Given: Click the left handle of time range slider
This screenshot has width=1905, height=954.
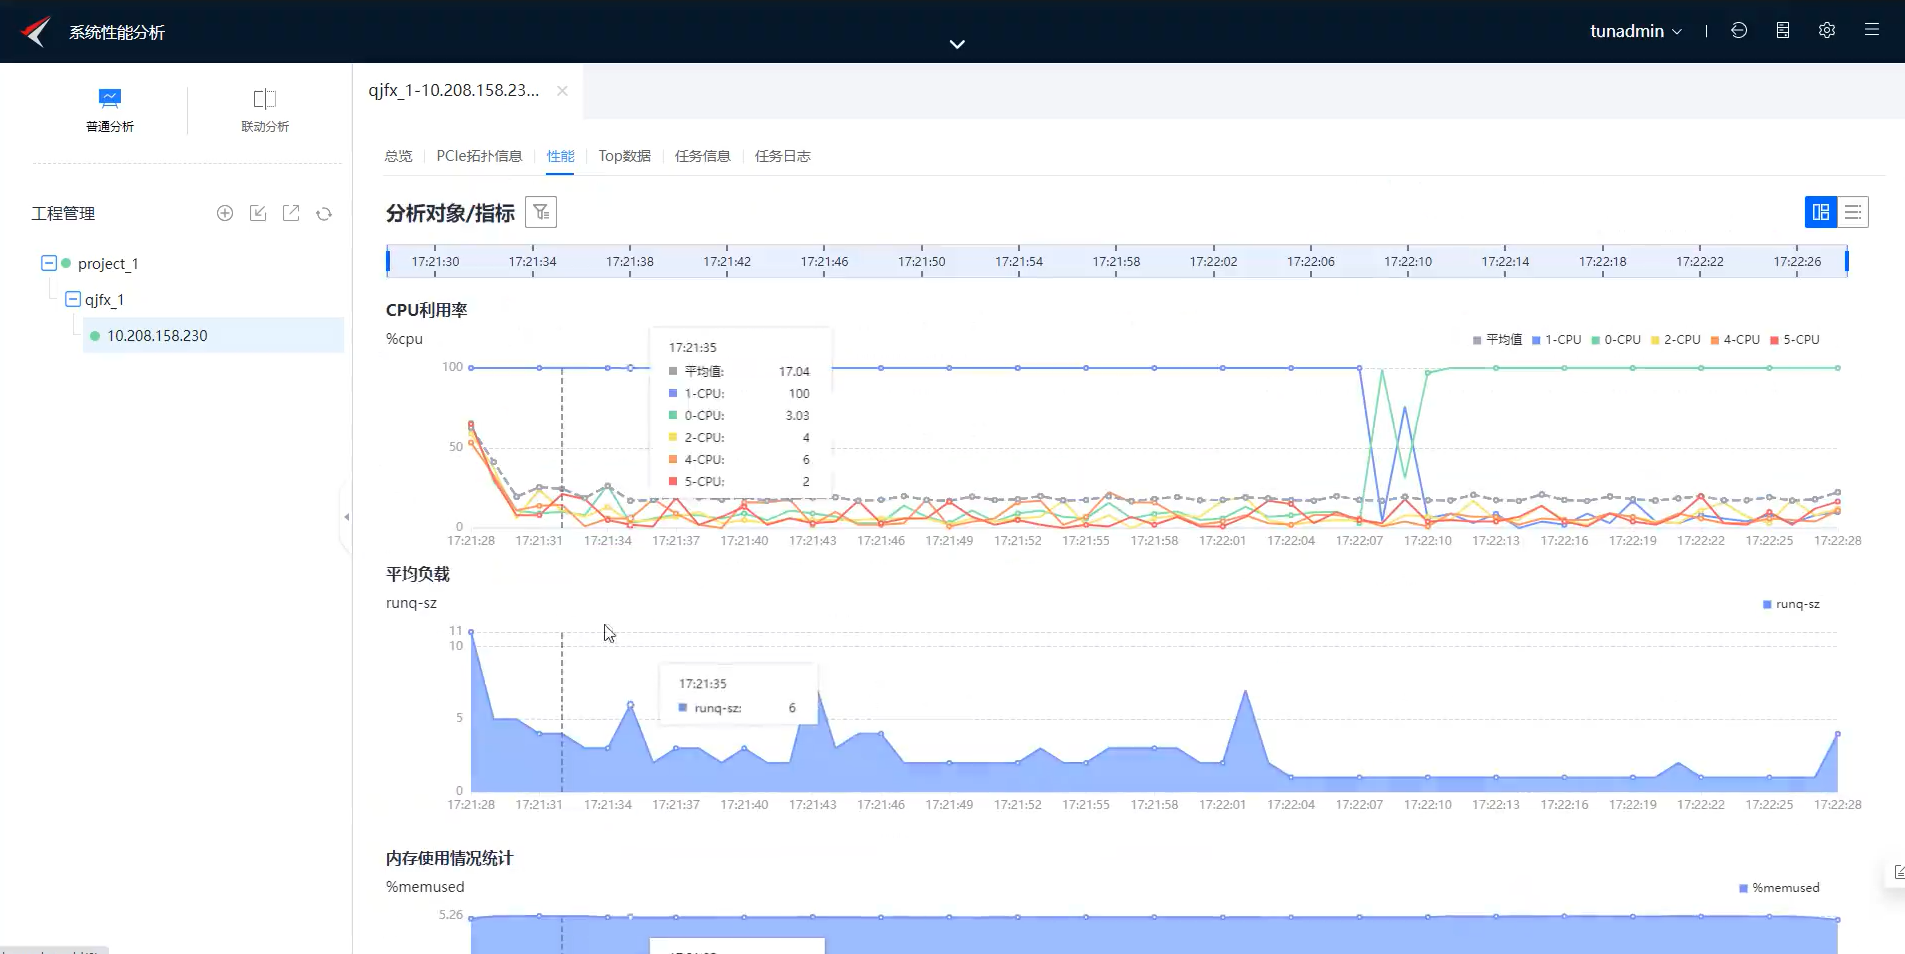Looking at the screenshot, I should click(388, 261).
